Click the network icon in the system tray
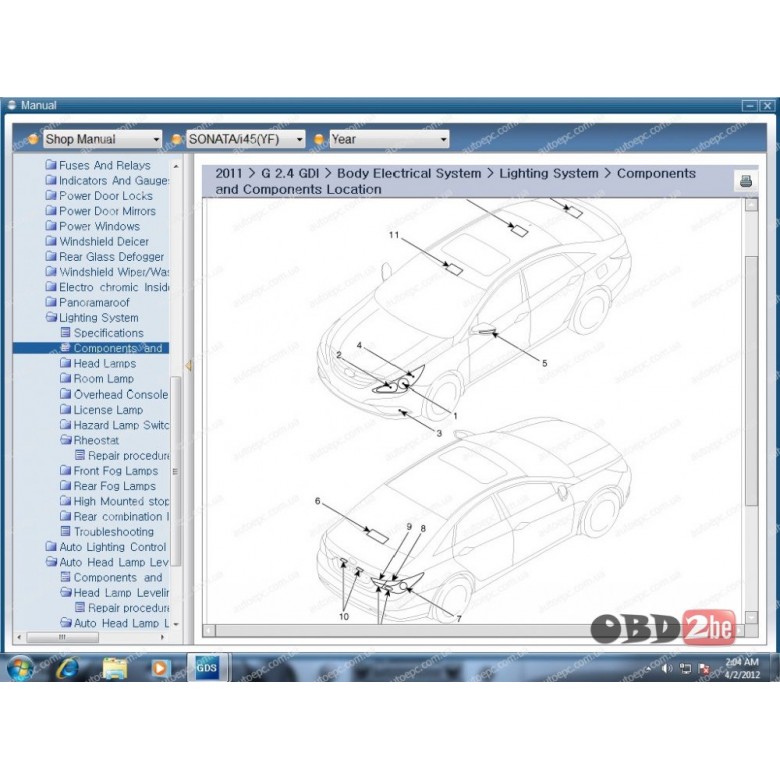 coord(685,669)
